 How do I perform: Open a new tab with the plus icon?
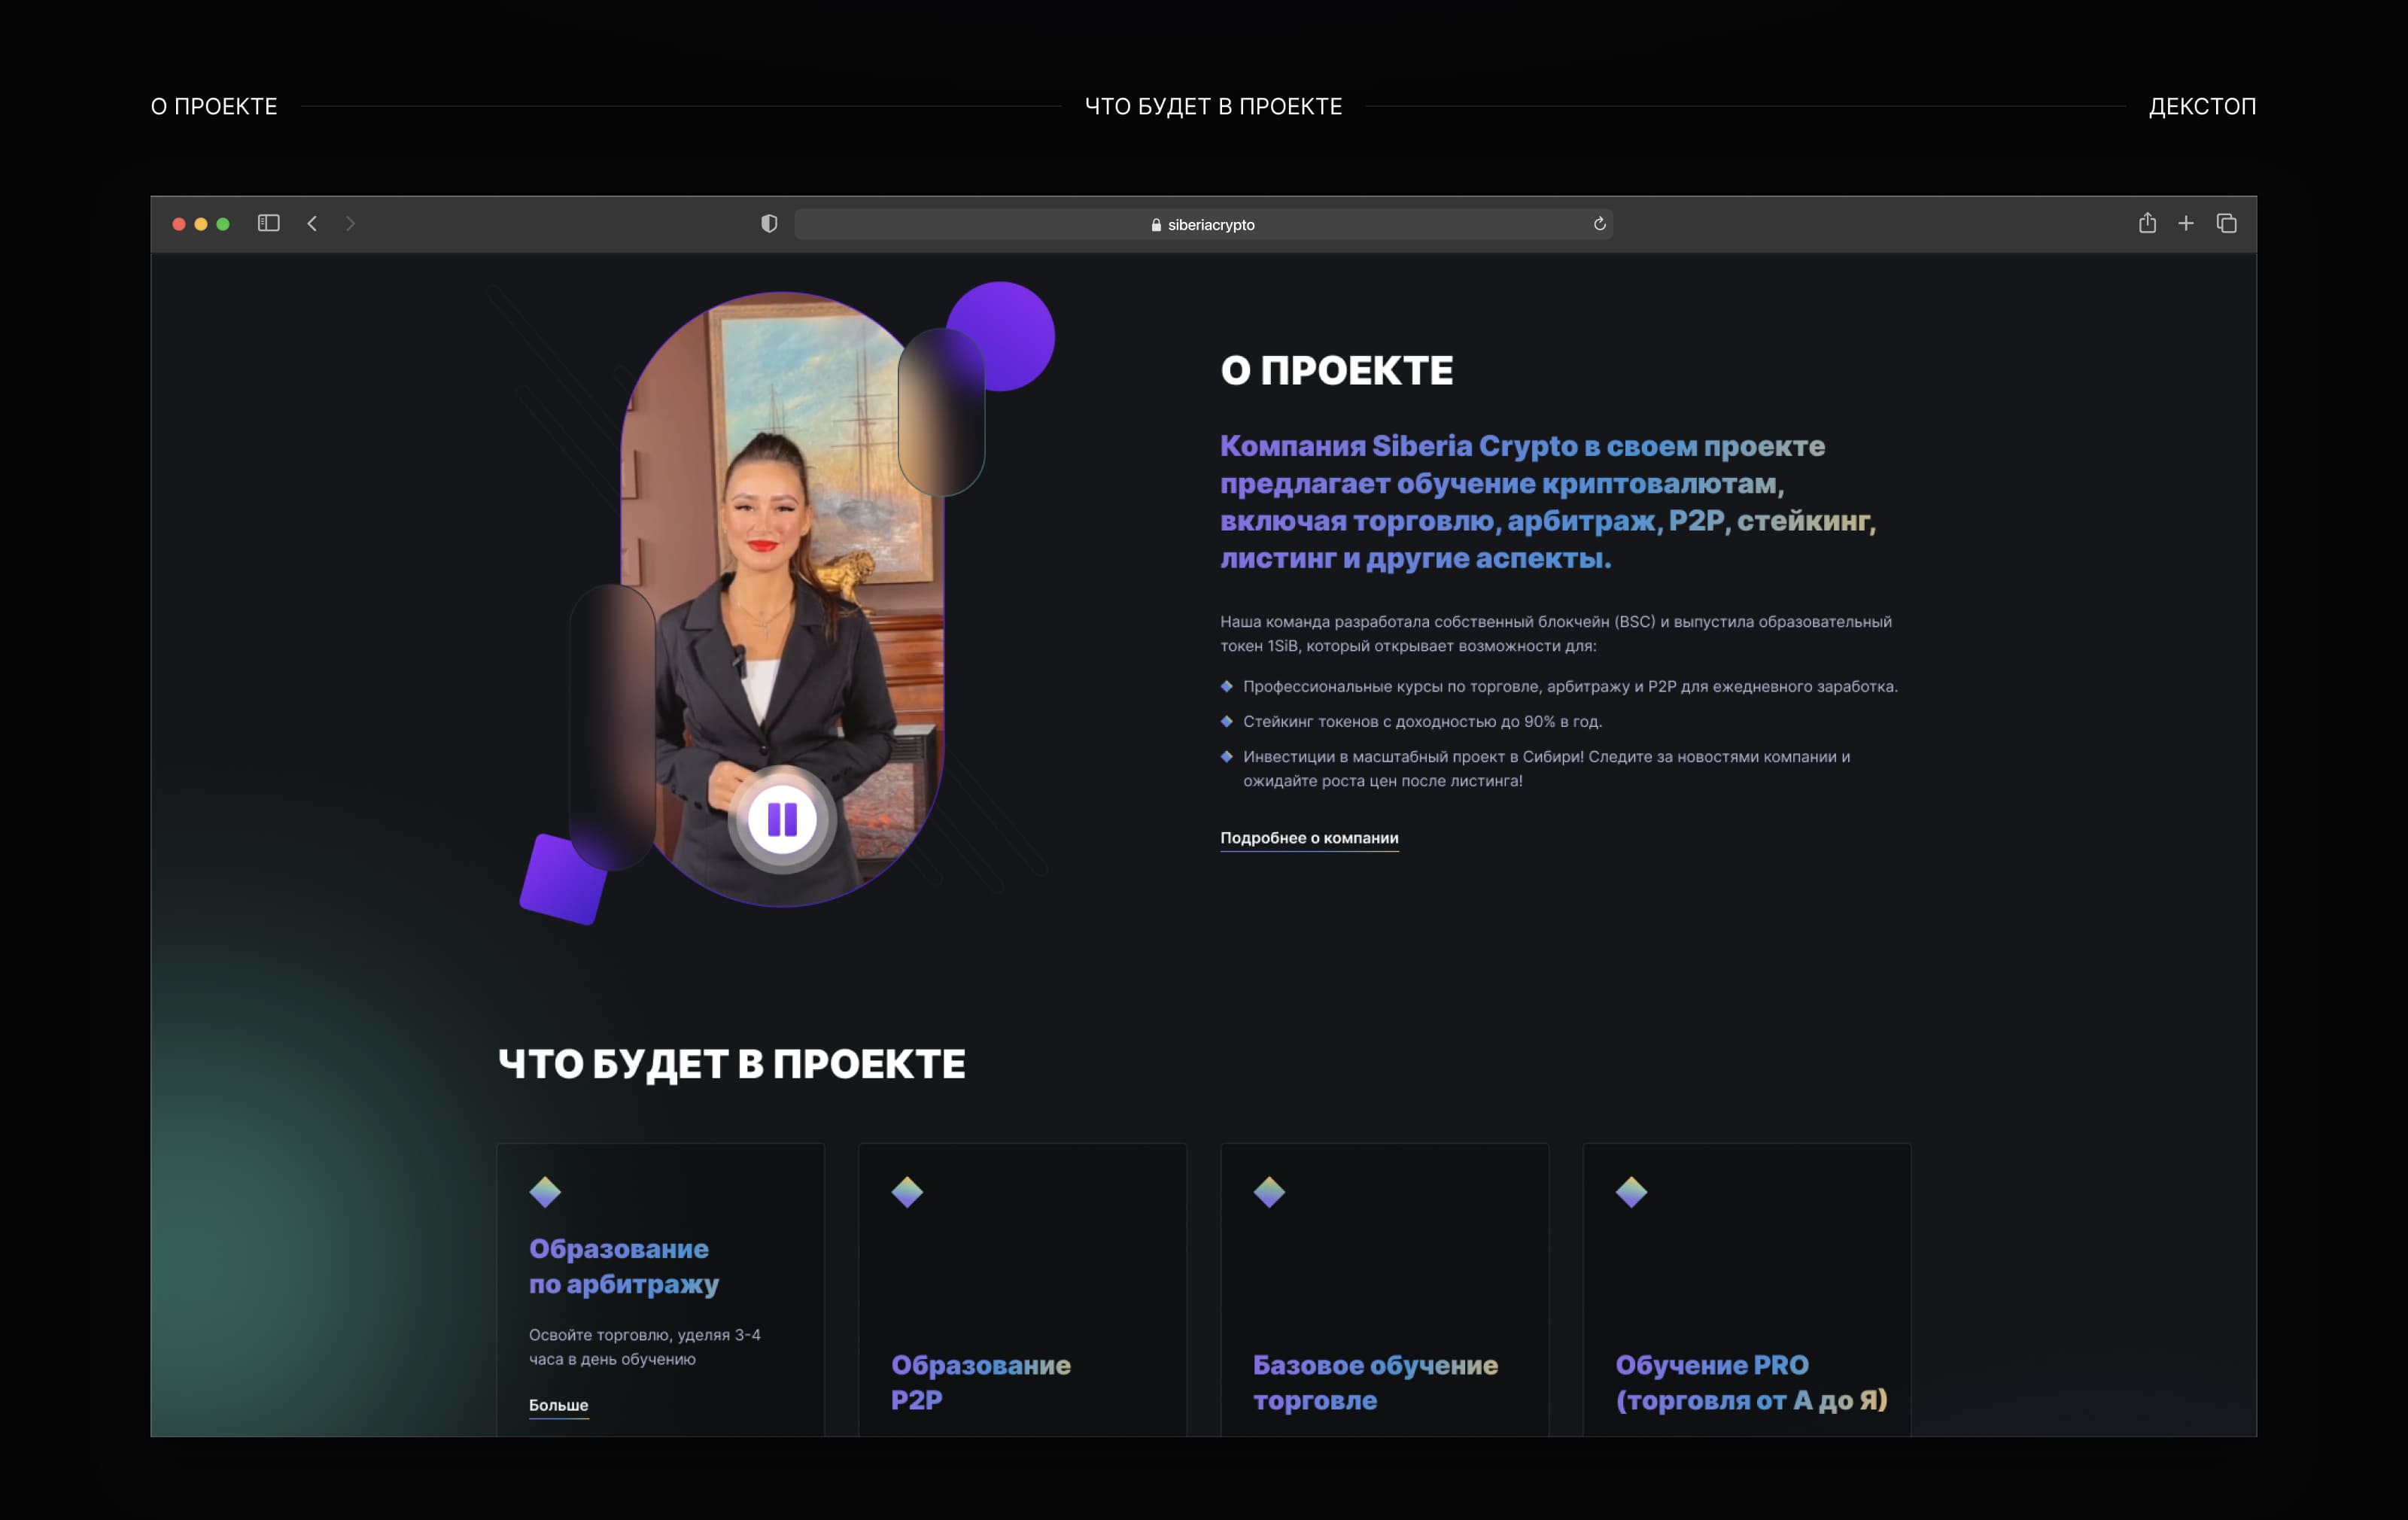coord(2187,223)
